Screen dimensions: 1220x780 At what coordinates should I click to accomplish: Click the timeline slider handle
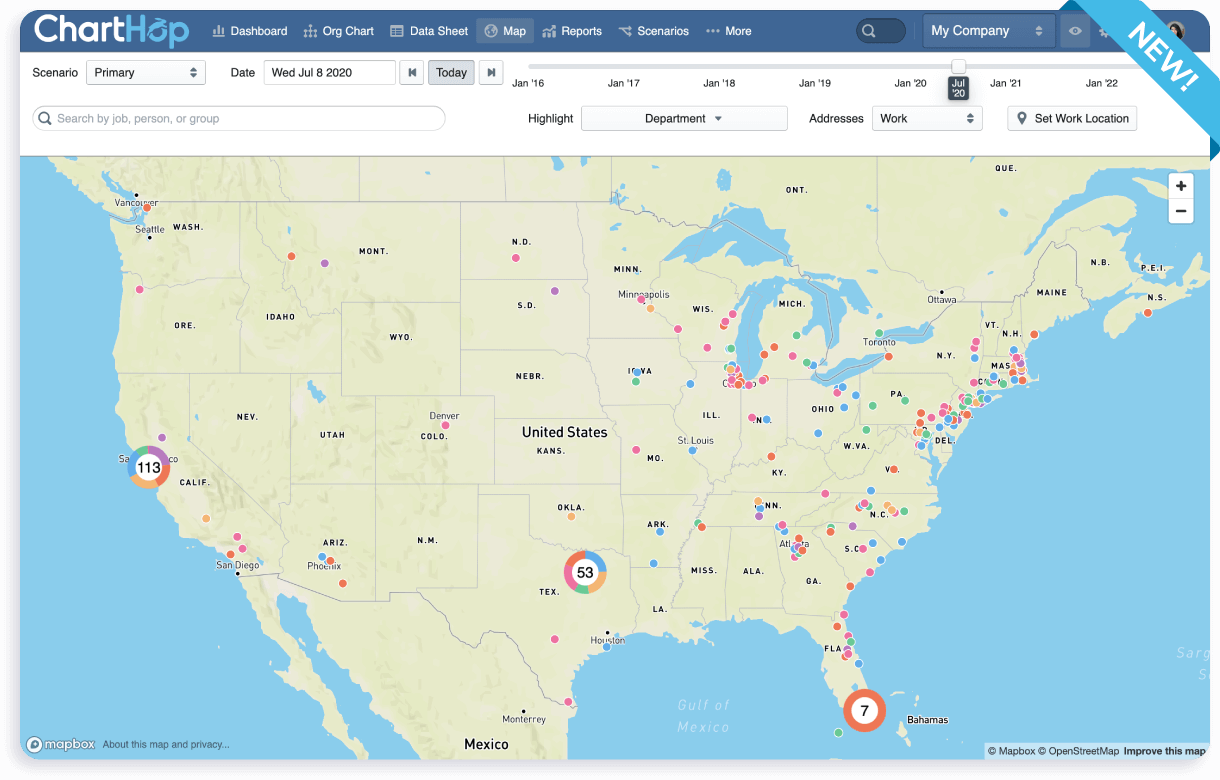(x=958, y=68)
